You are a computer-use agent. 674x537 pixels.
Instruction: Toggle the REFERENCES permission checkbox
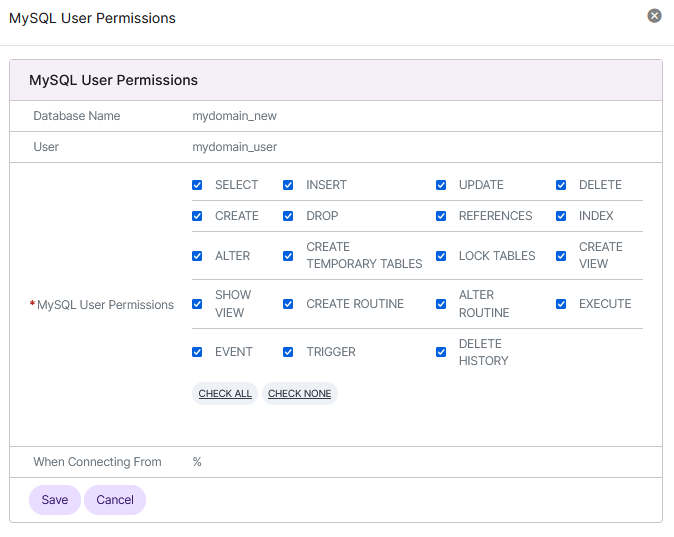point(441,216)
